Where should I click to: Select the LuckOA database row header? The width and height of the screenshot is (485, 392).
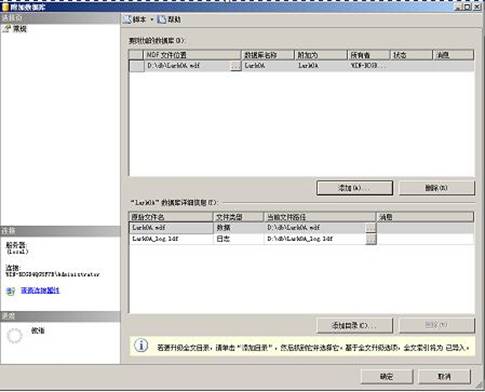pyautogui.click(x=137, y=66)
